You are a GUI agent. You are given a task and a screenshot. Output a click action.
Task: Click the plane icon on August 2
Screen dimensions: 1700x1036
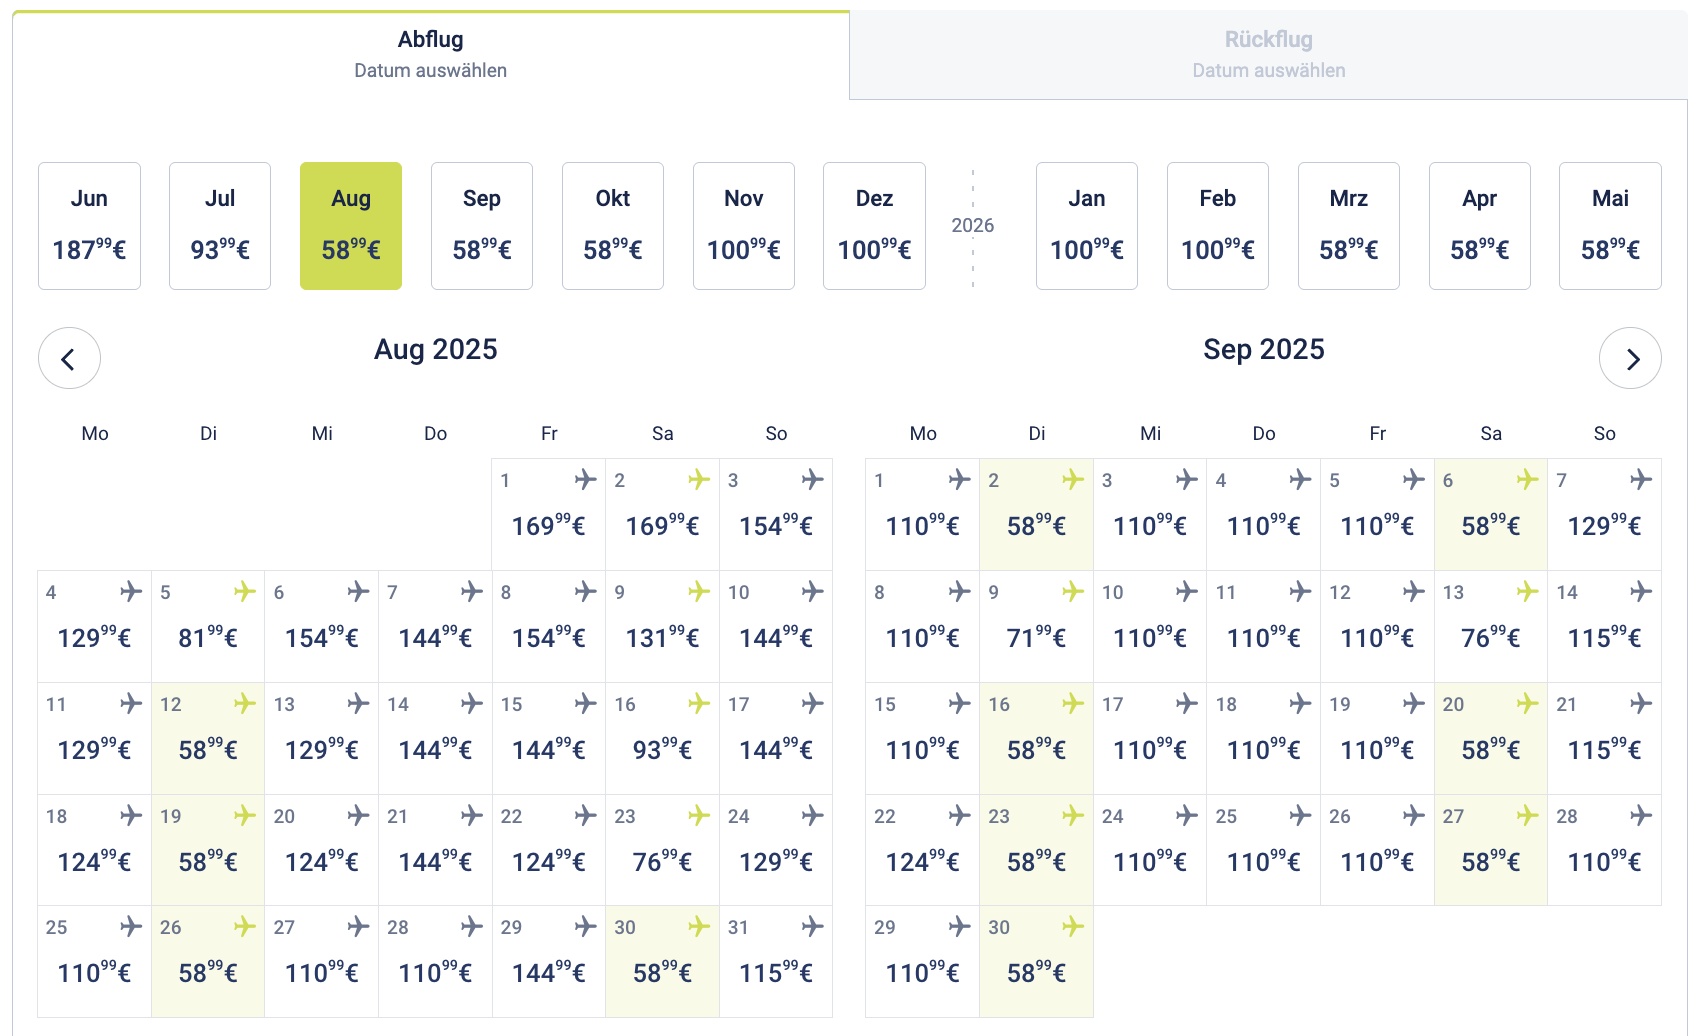pyautogui.click(x=699, y=480)
